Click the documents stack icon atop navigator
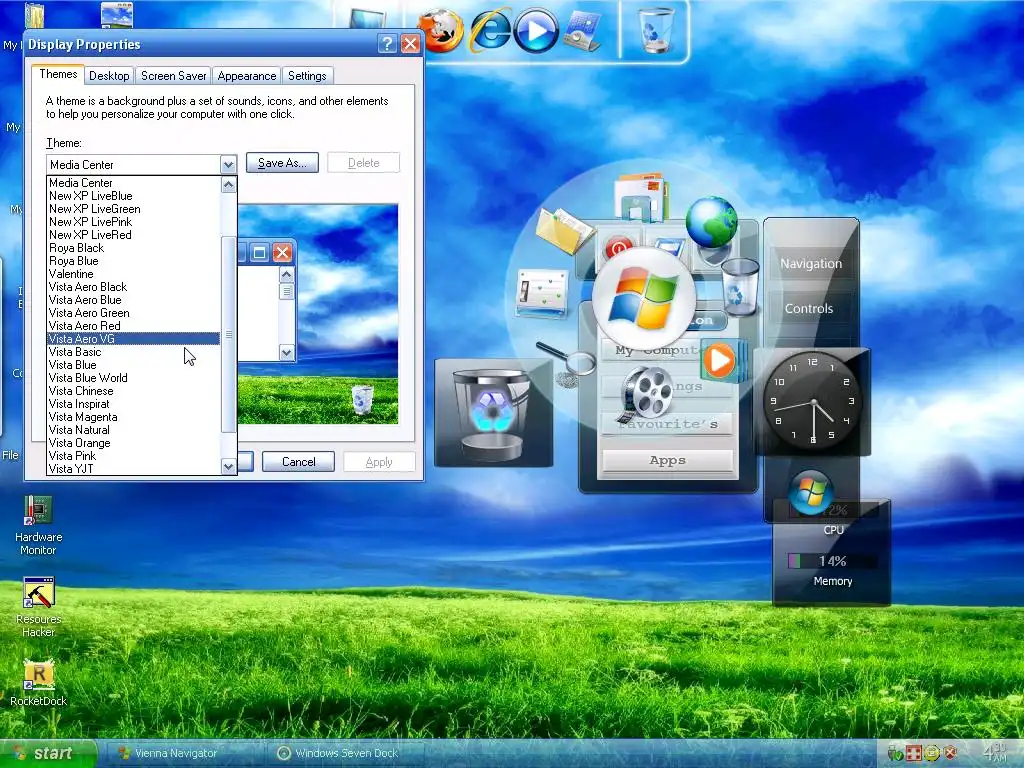 click(x=641, y=196)
